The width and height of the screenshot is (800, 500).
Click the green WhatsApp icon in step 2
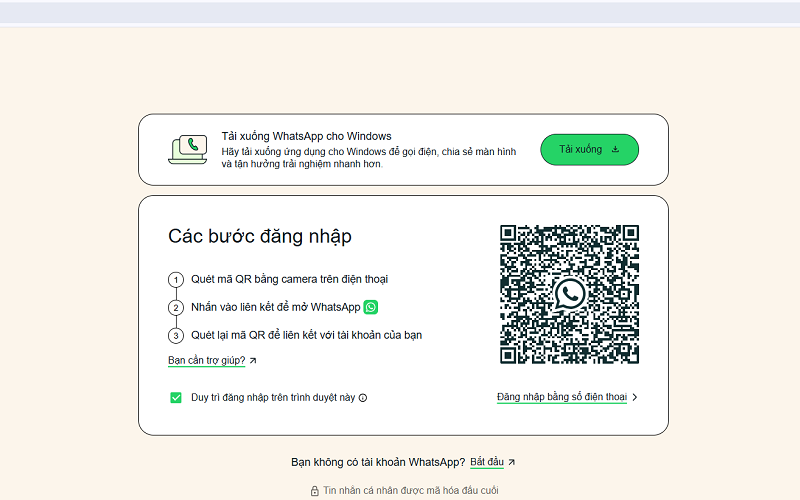tap(371, 307)
